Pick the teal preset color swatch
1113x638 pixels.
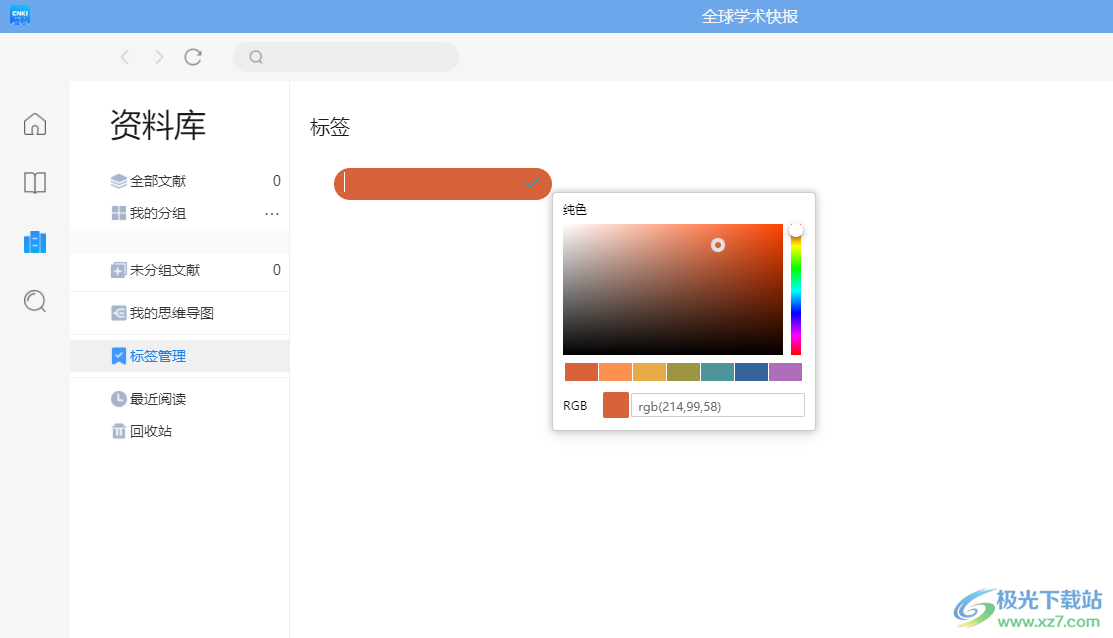coord(717,371)
